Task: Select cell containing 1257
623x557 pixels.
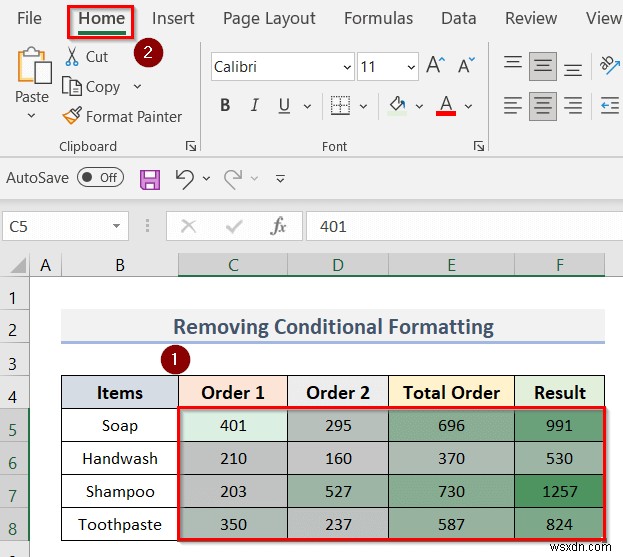Action: [x=559, y=491]
